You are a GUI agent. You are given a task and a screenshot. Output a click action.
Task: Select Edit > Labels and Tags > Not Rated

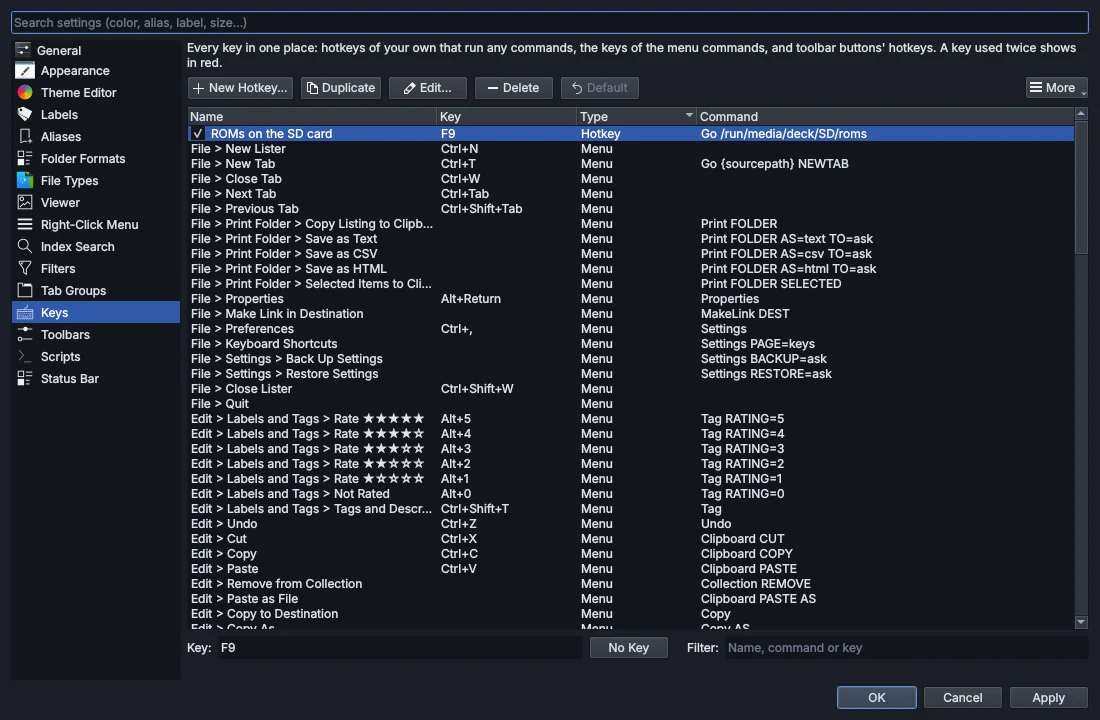click(631, 494)
